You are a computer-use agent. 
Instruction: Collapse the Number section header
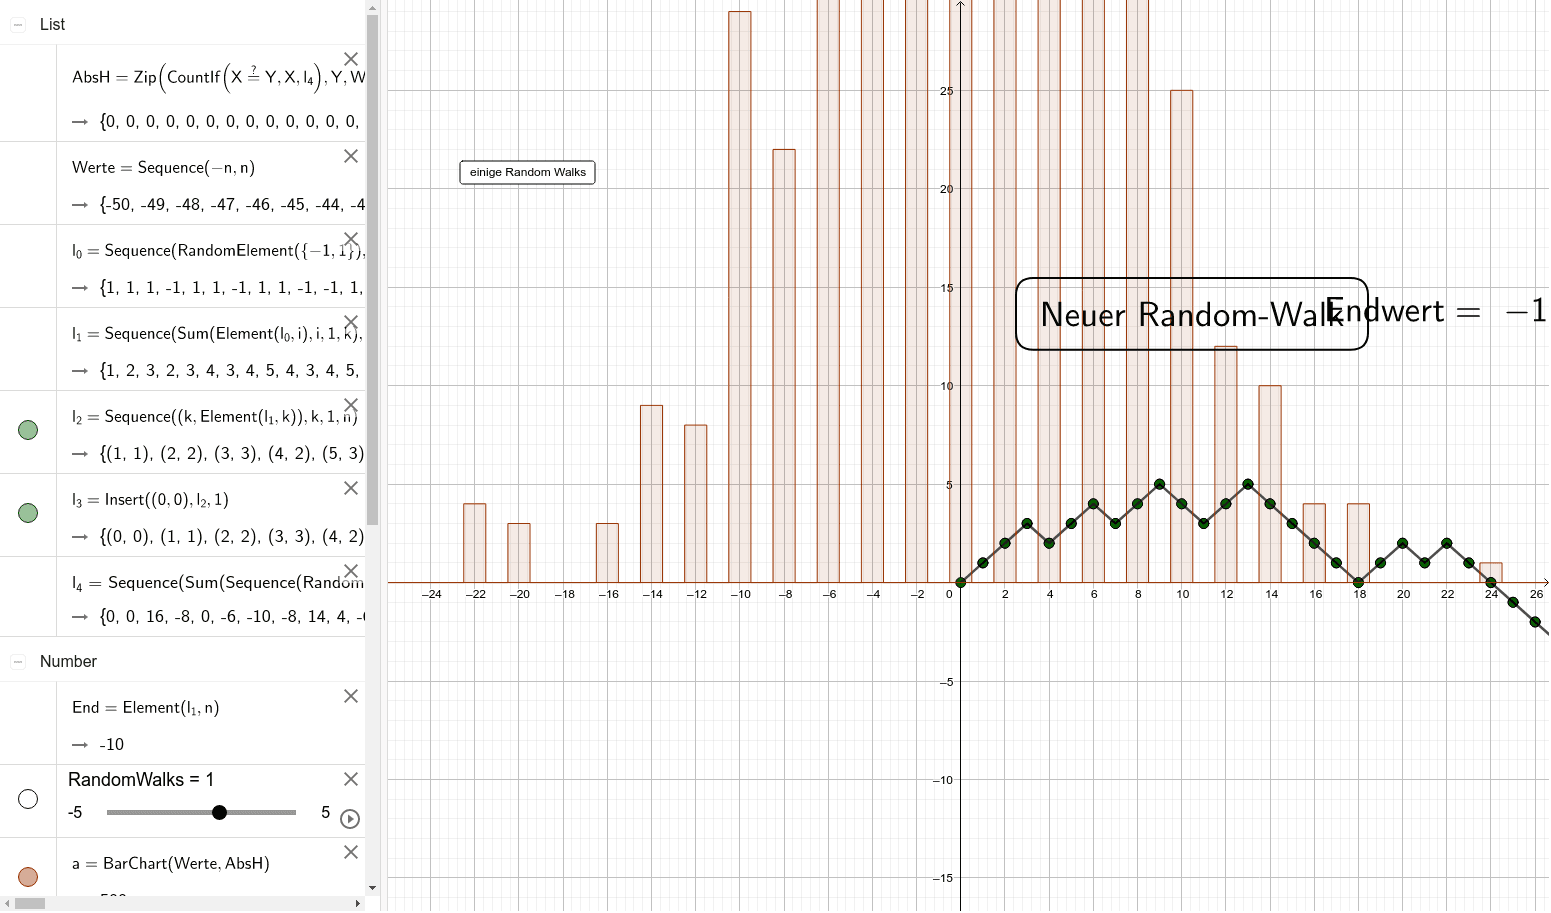16,660
